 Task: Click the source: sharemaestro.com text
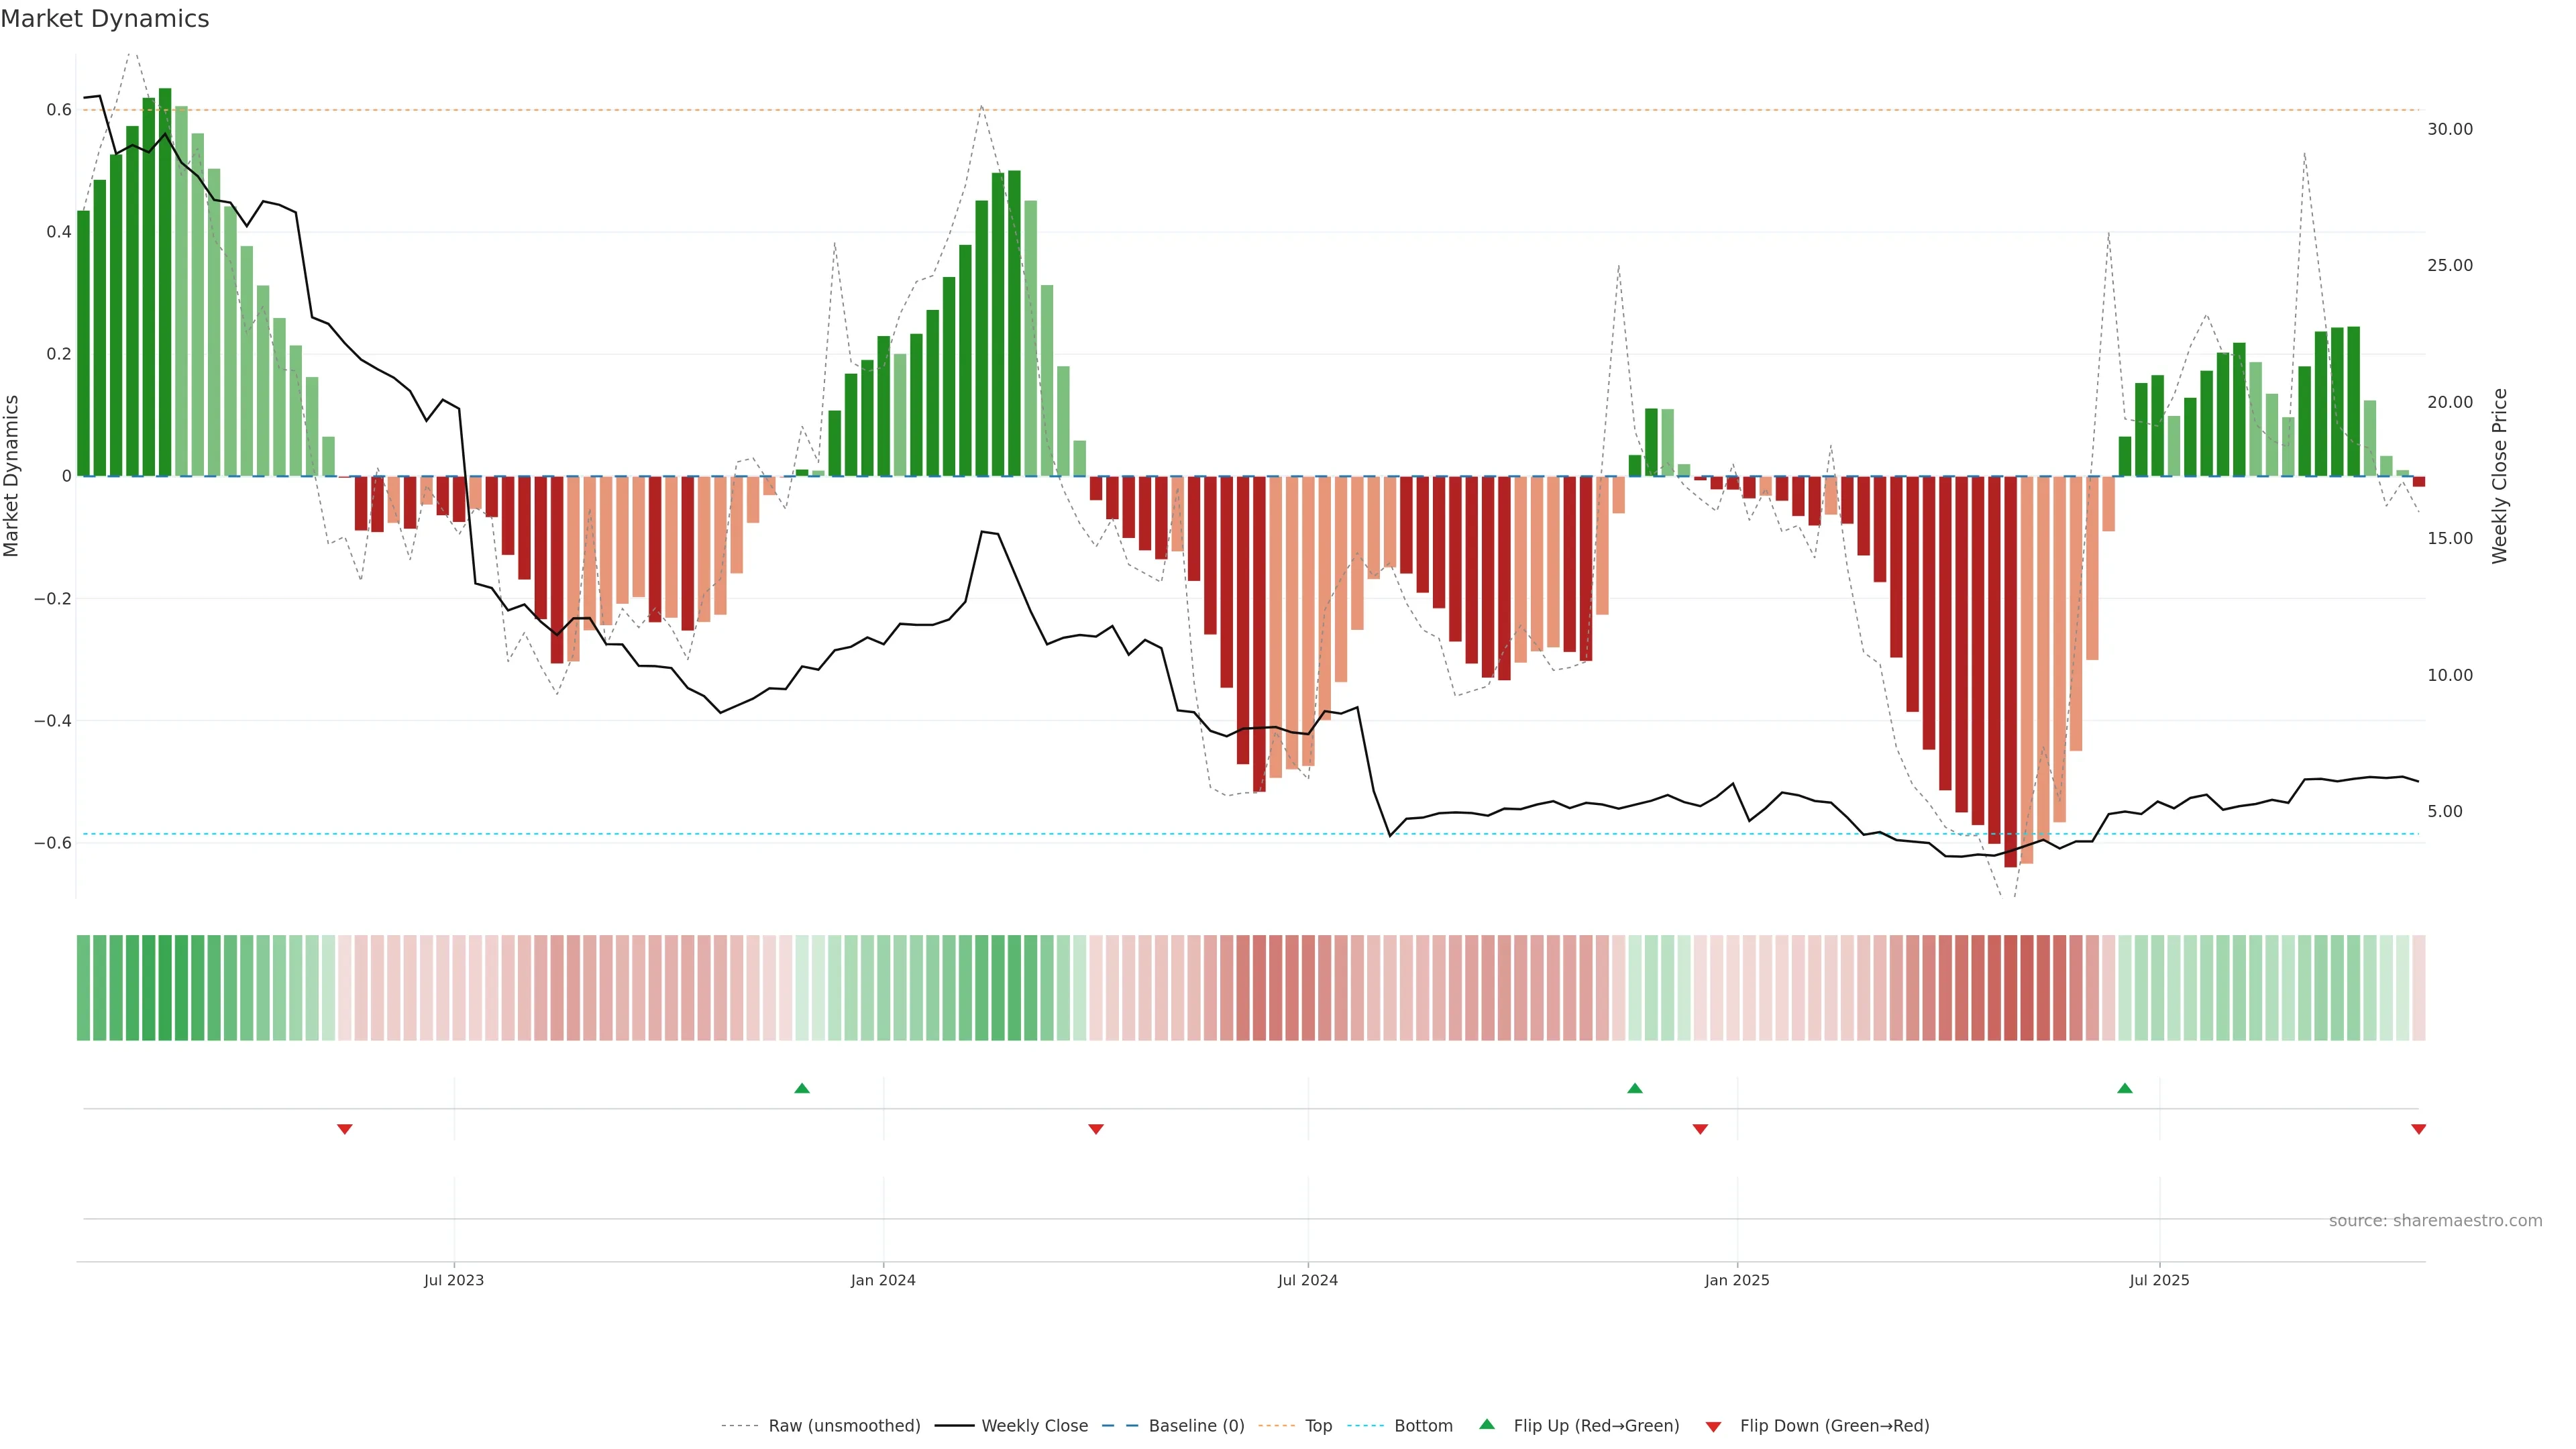click(2435, 1221)
